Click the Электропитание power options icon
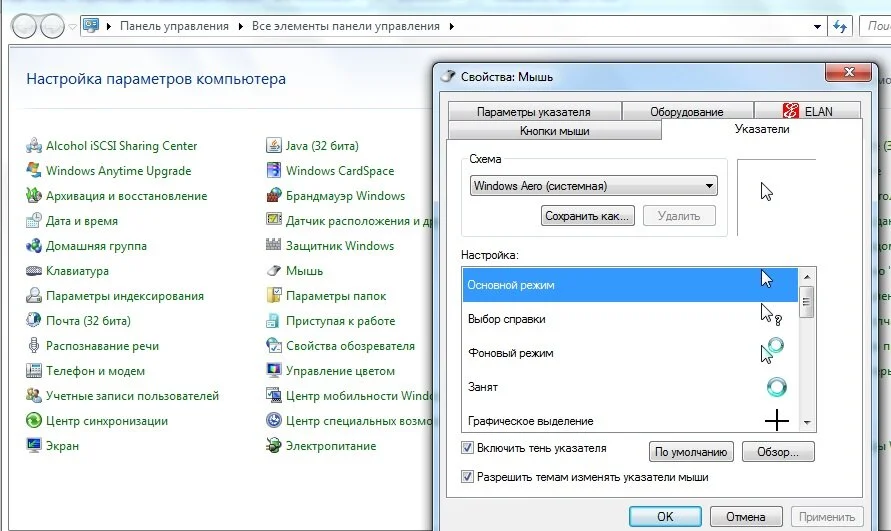The width and height of the screenshot is (891, 531). tap(274, 446)
